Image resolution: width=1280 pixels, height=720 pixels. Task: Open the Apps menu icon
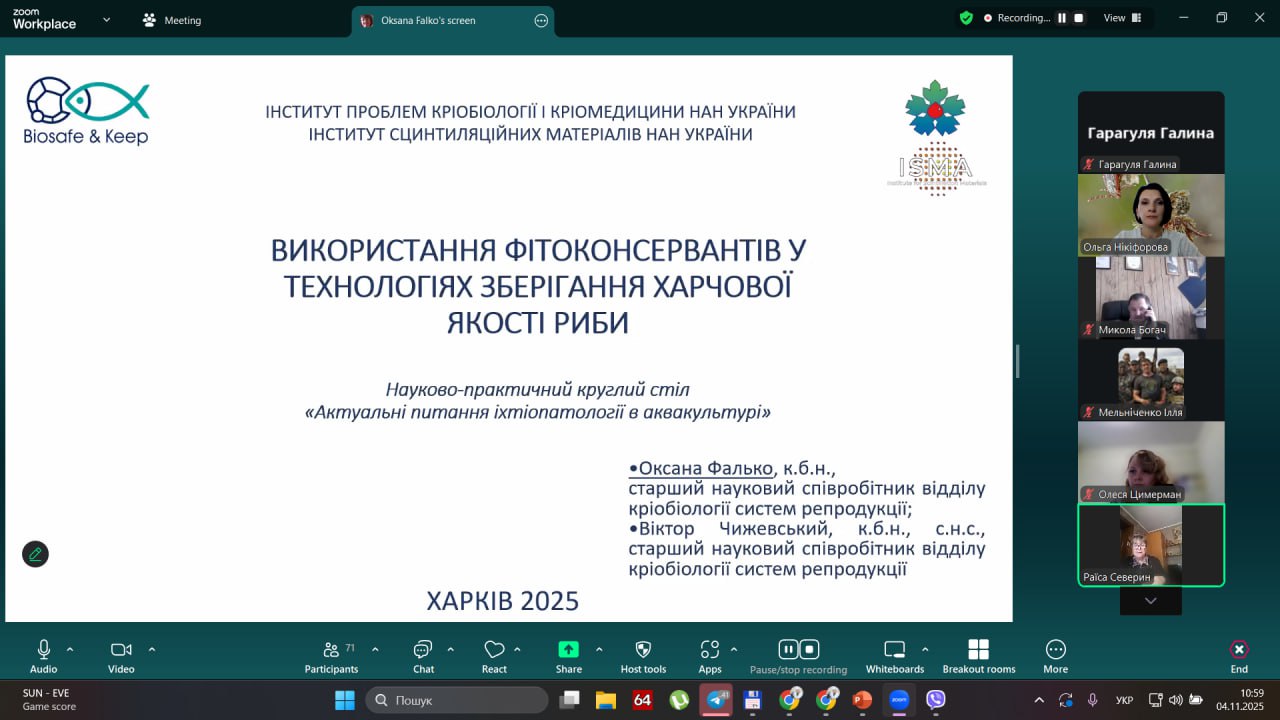pos(710,651)
